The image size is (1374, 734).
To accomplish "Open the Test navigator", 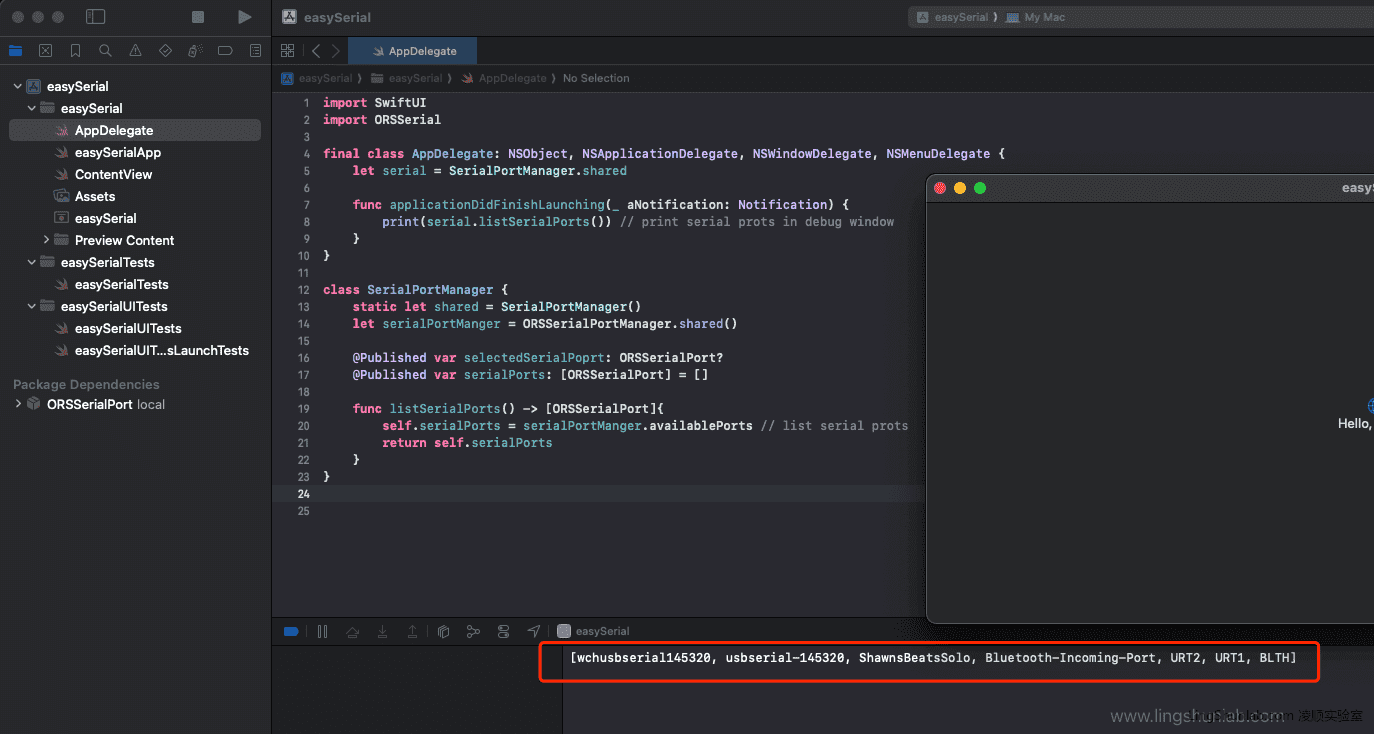I will coord(165,50).
